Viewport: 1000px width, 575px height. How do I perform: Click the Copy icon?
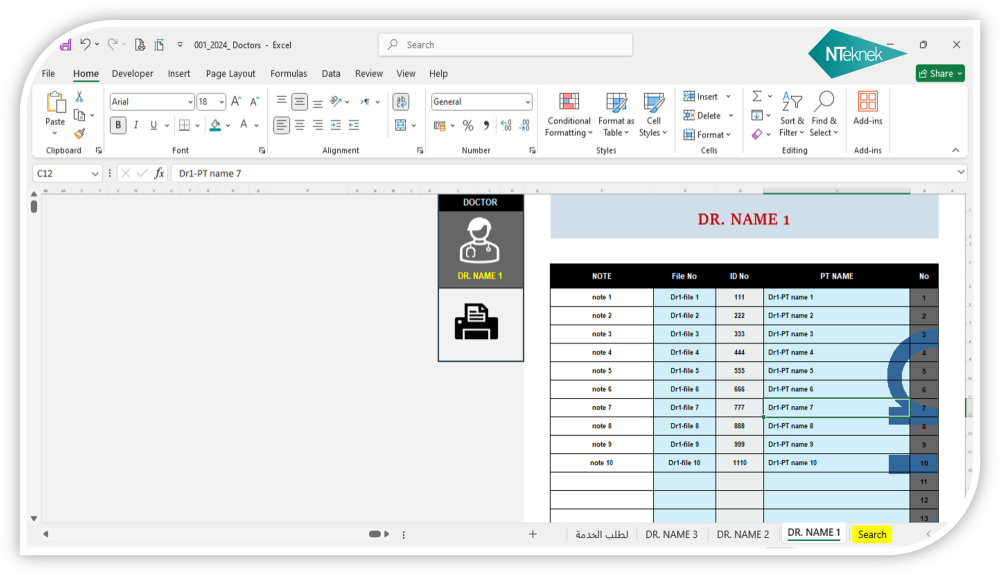coord(80,115)
